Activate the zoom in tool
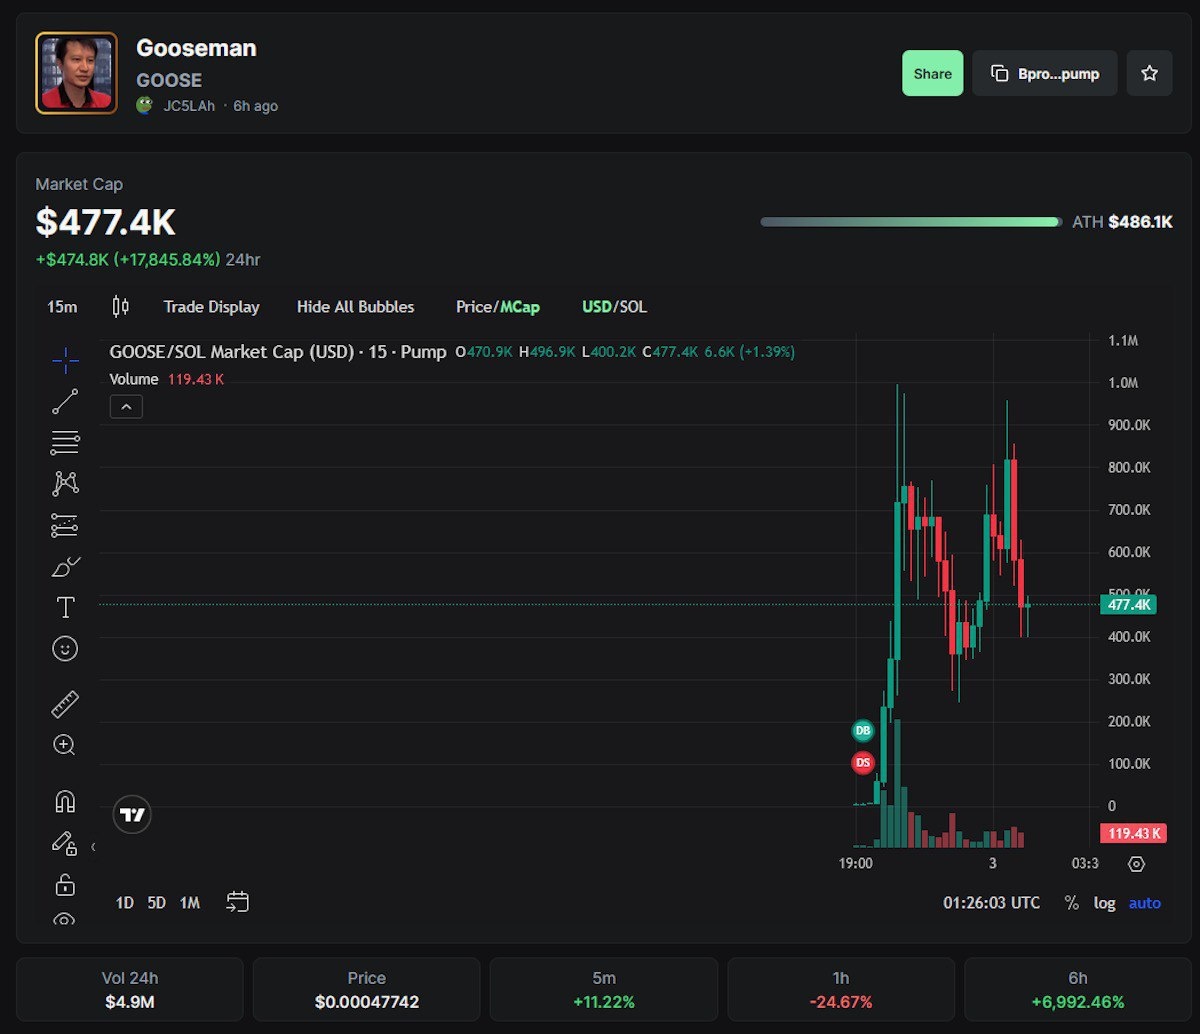The width and height of the screenshot is (1200, 1034). click(65, 745)
